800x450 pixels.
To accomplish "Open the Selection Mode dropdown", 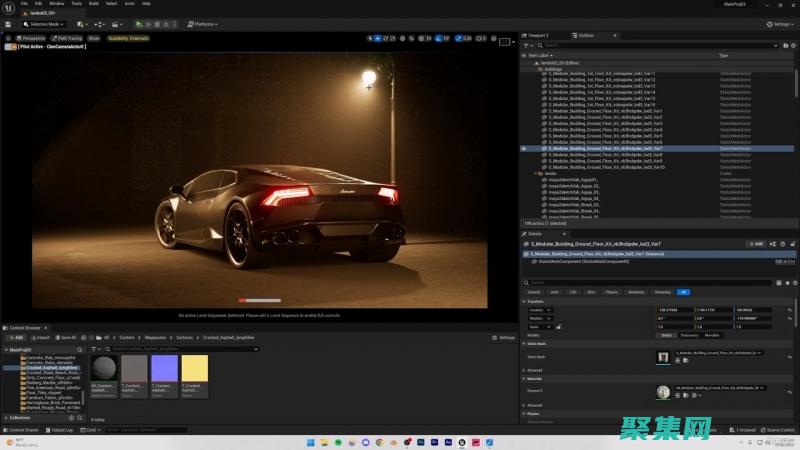I will pyautogui.click(x=41, y=24).
